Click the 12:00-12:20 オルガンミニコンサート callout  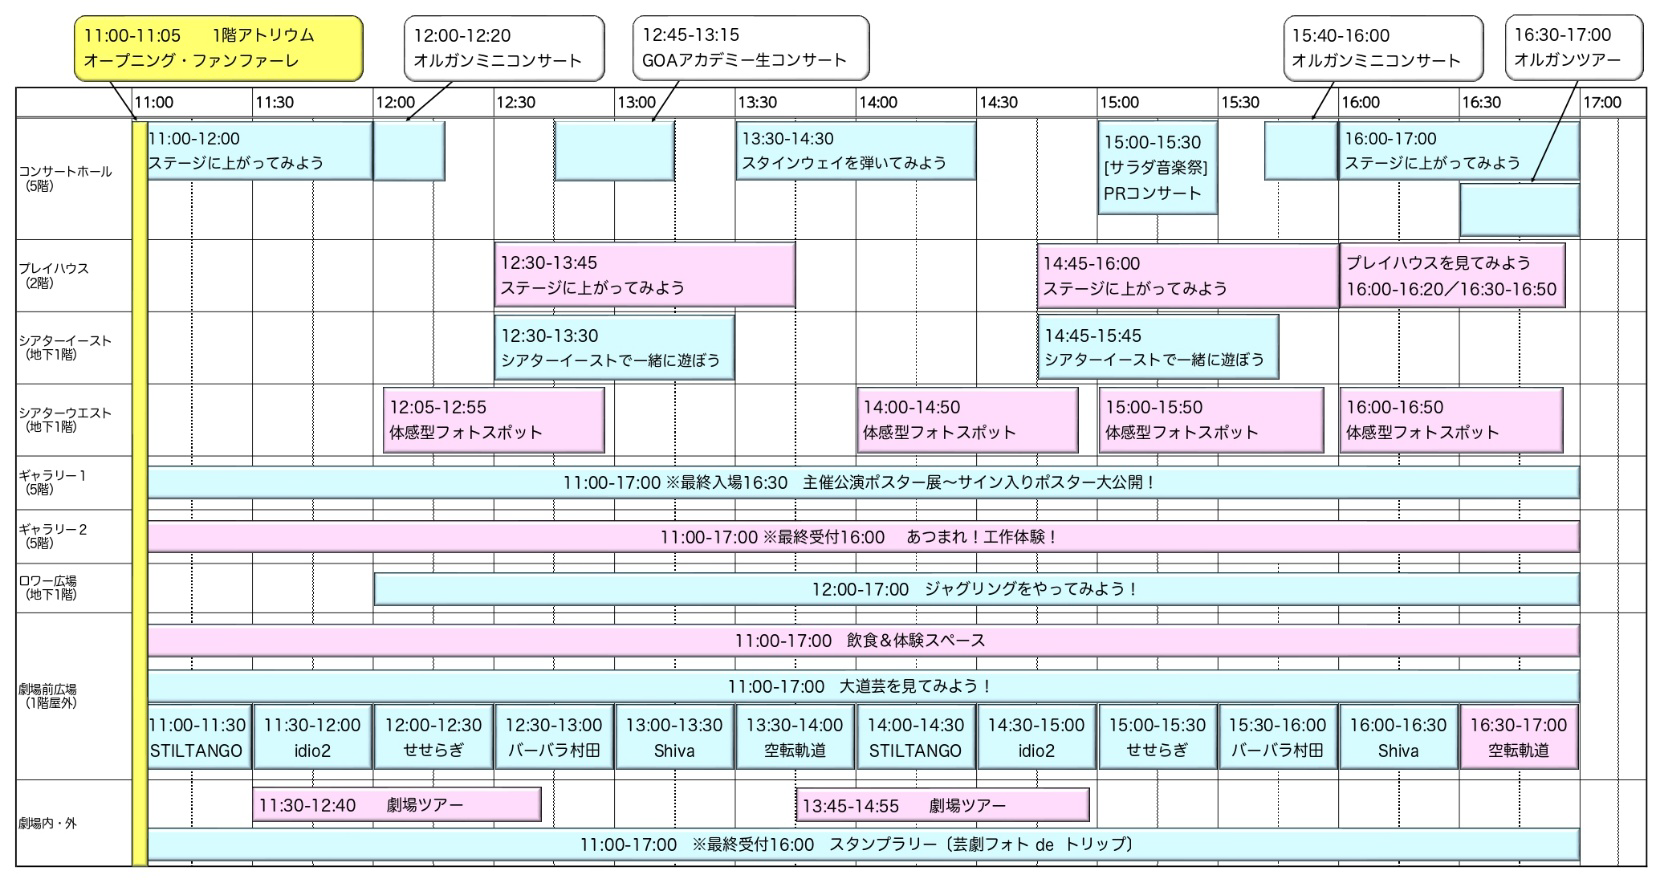click(505, 48)
